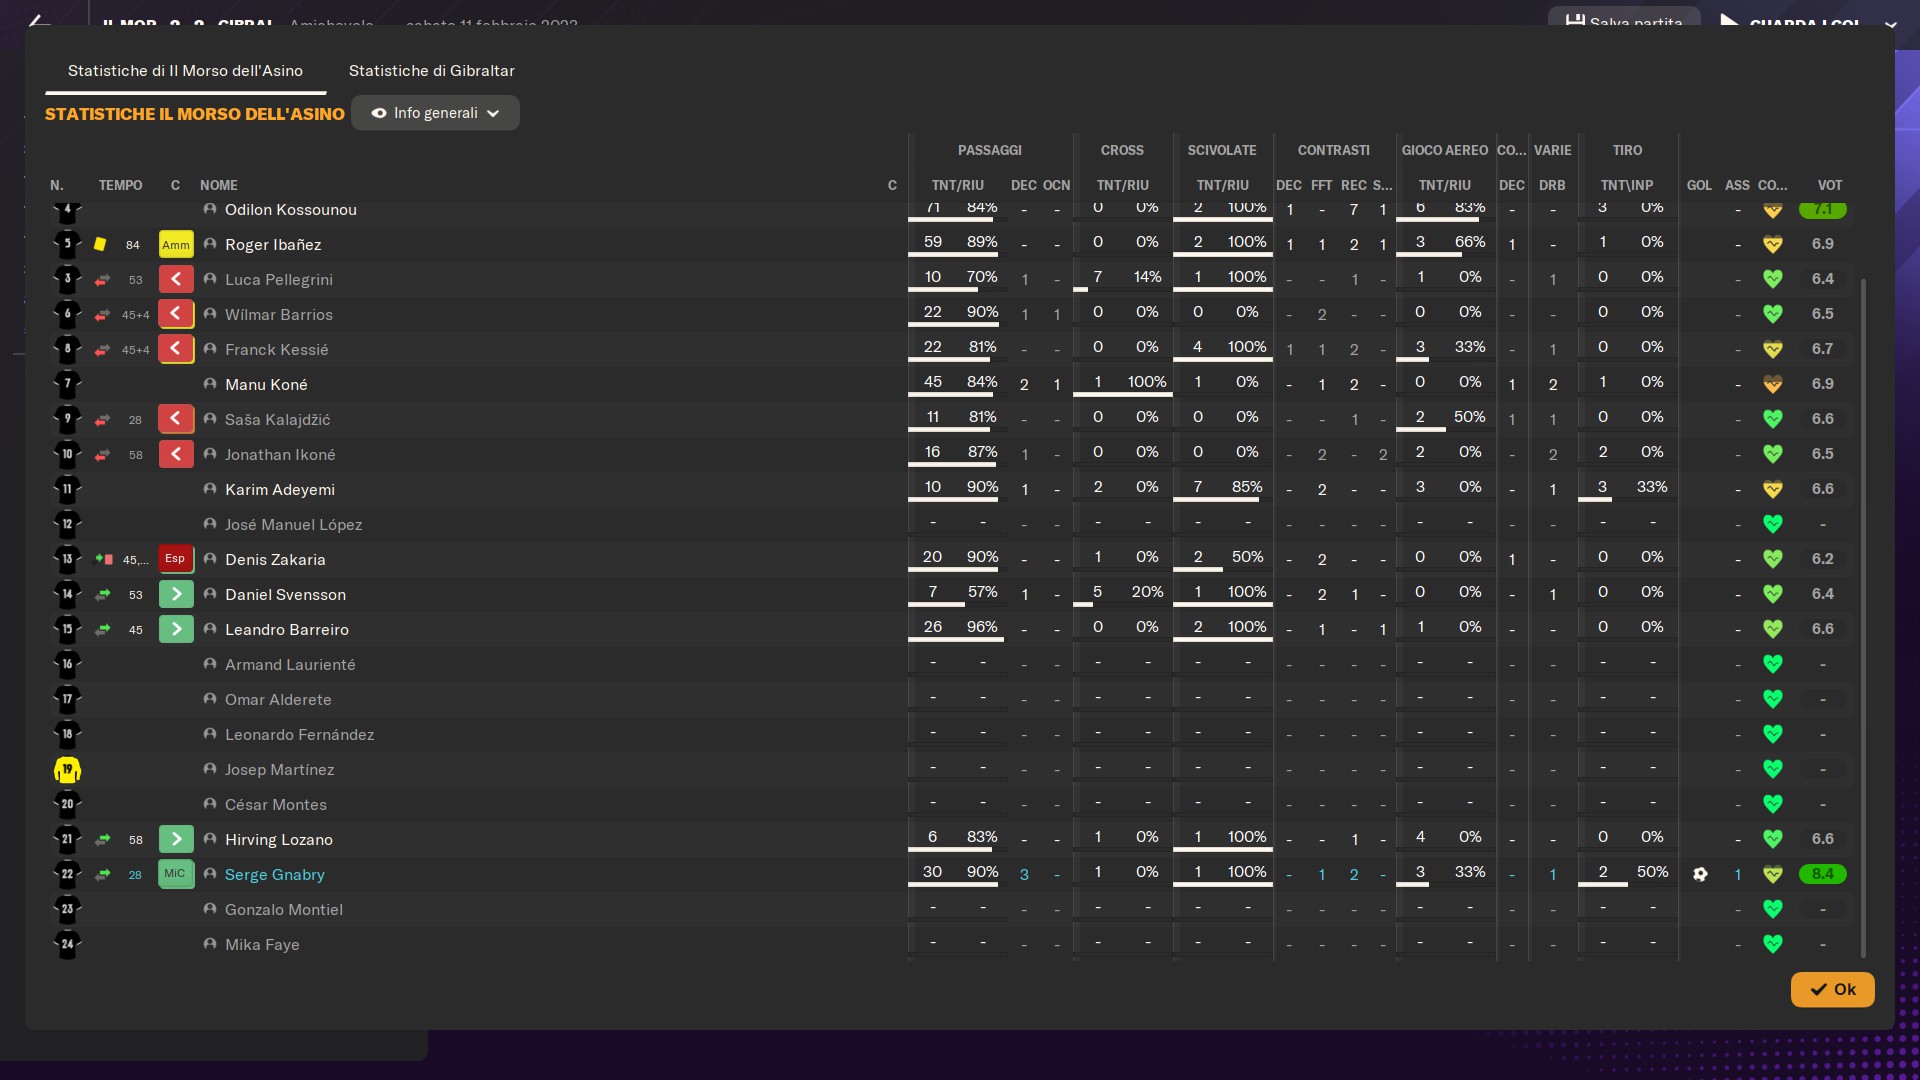This screenshot has width=1920, height=1080.
Task: Click Manu Koné 100% cross rate cell
Action: pyautogui.click(x=1147, y=382)
